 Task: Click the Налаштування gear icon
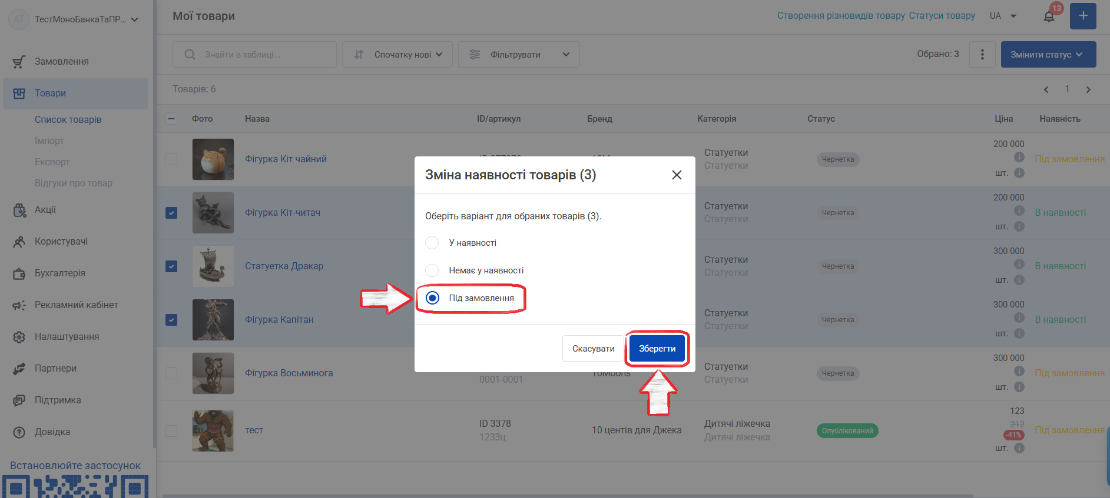(20, 336)
